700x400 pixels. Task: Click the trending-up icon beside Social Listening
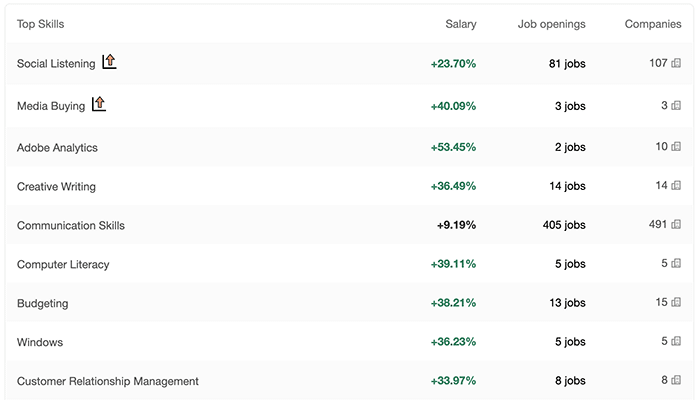point(109,62)
